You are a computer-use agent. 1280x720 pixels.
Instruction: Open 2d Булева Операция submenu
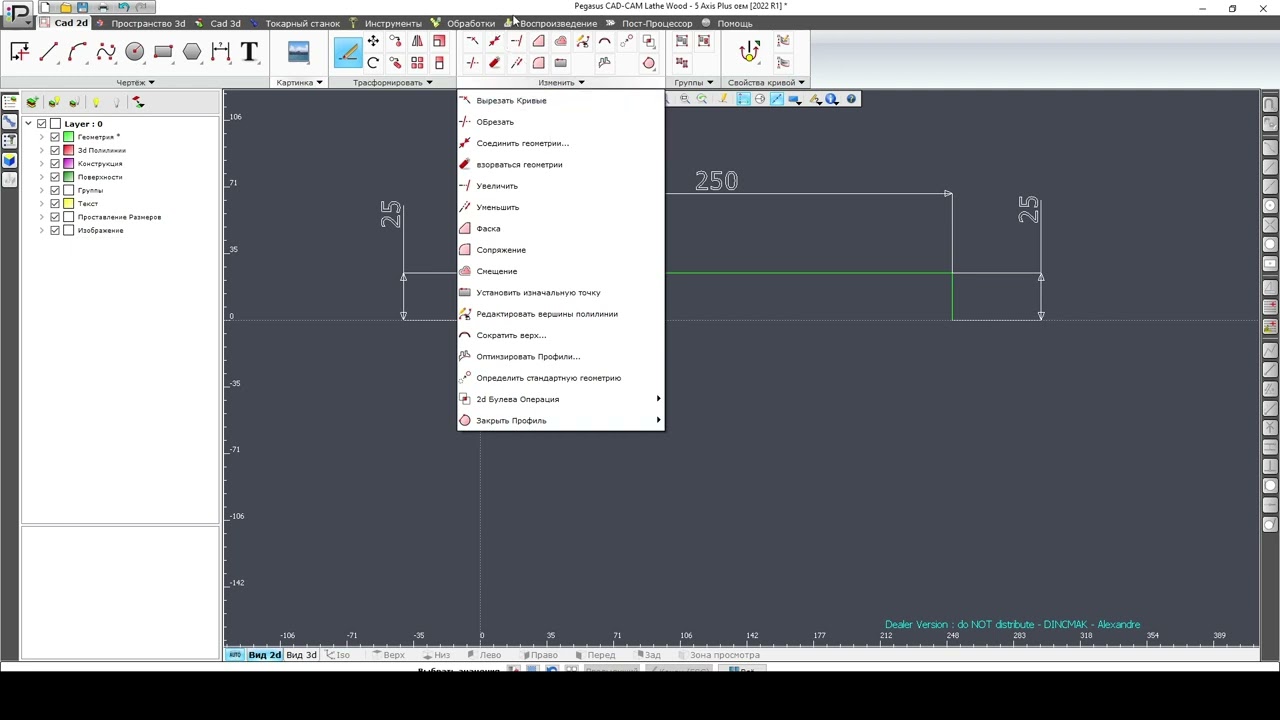coord(561,399)
